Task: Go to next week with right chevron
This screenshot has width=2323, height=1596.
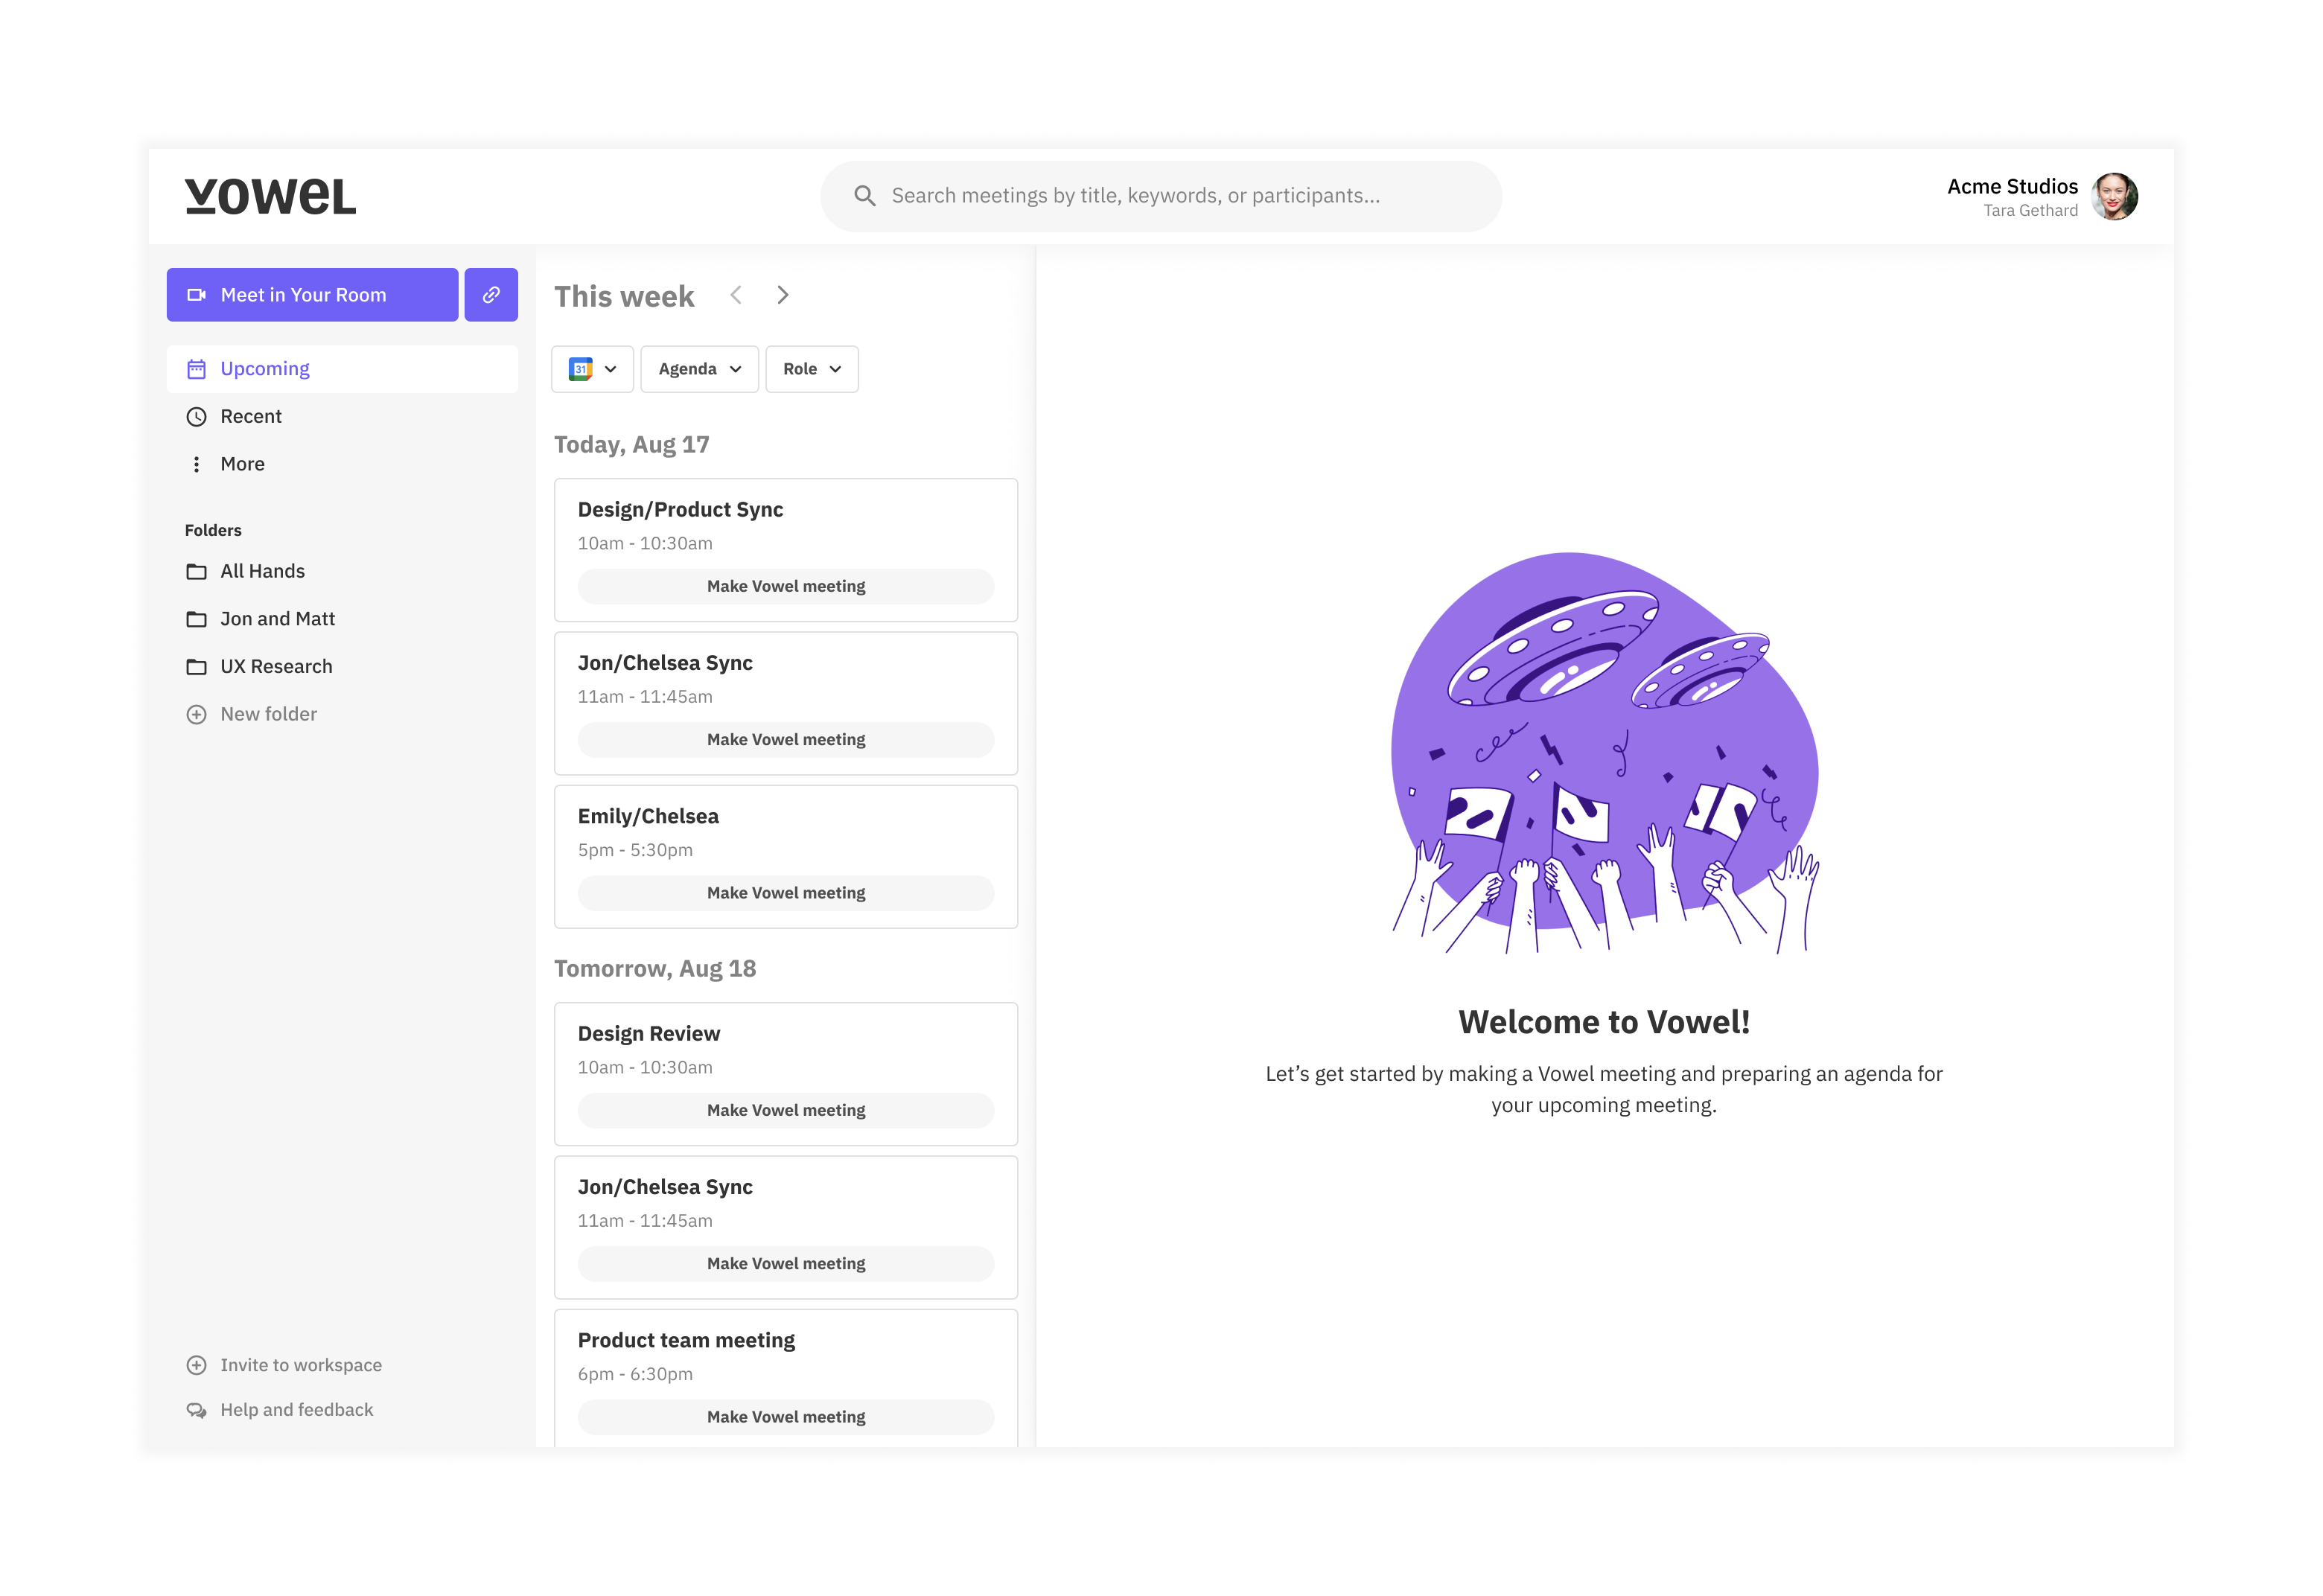Action: [783, 295]
